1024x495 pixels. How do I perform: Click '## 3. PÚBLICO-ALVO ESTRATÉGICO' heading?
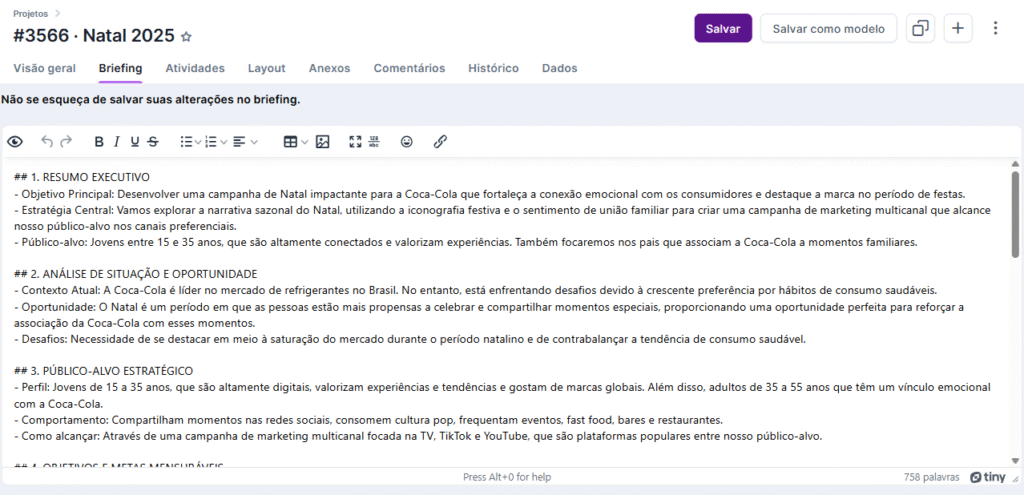coord(103,370)
